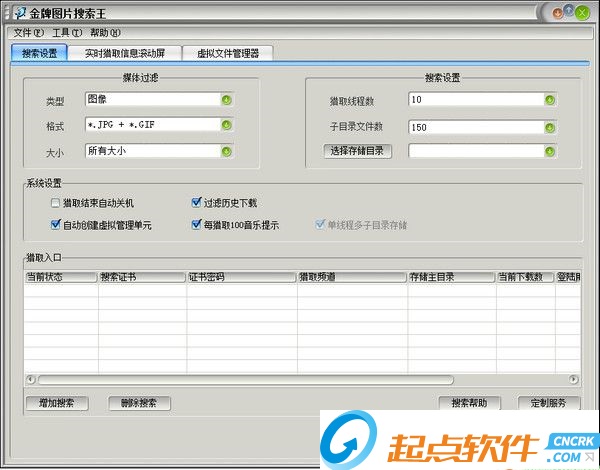Click the horizontal scrollbar thumb
600x470 pixels.
[x=246, y=380]
